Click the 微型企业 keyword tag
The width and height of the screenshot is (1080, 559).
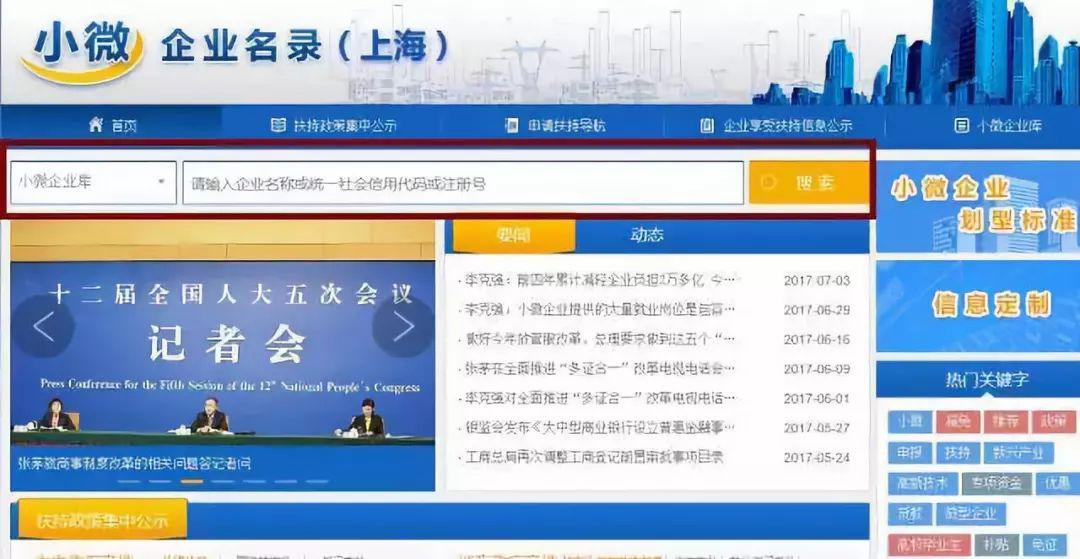(970, 514)
